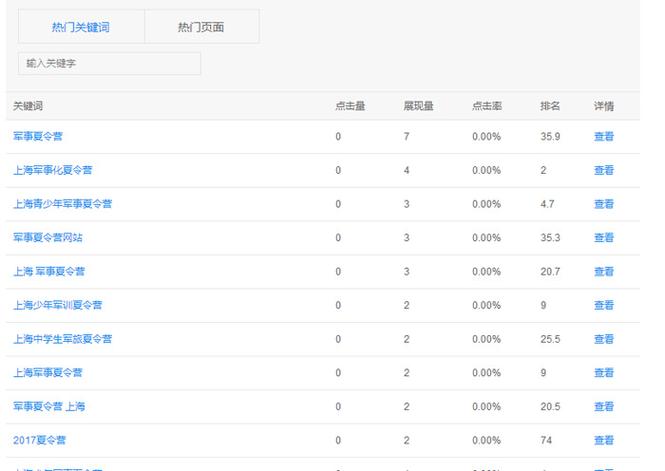Click 查看 in the 2017夏令营 row
Viewport: 665px width, 471px height.
[603, 440]
